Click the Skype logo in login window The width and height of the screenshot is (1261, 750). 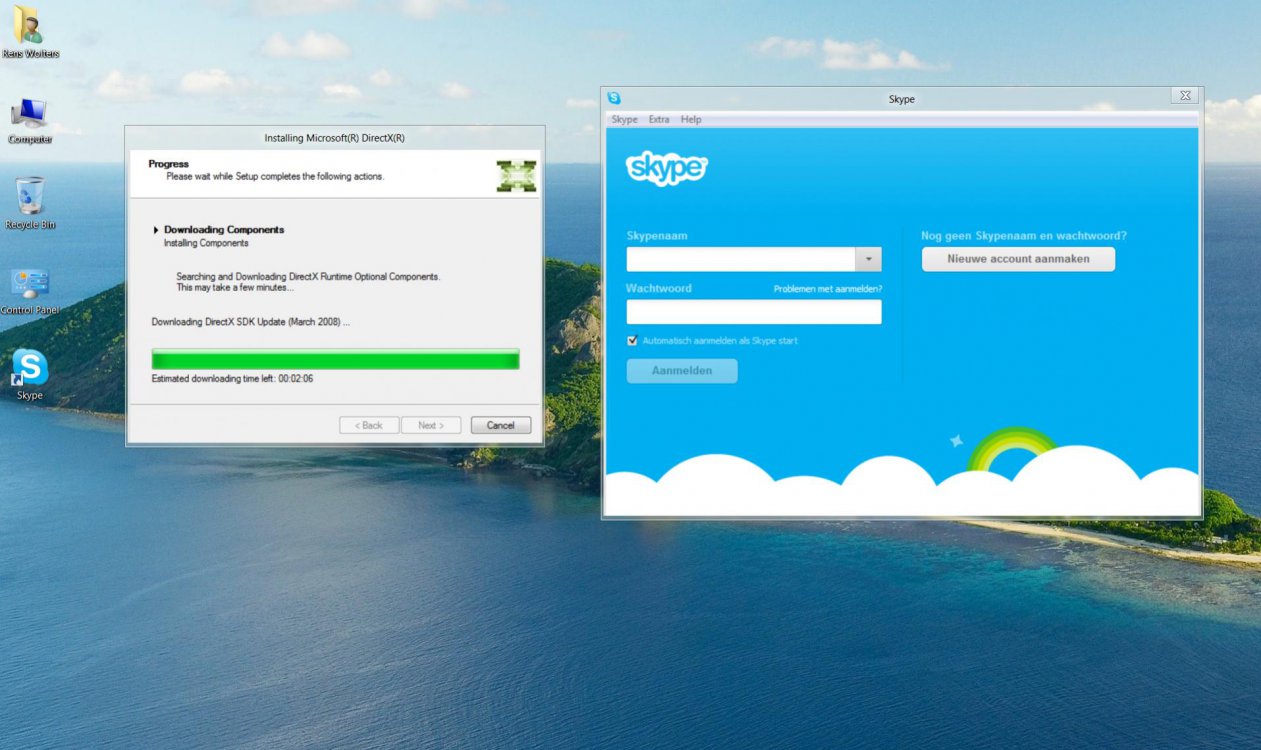[x=666, y=169]
